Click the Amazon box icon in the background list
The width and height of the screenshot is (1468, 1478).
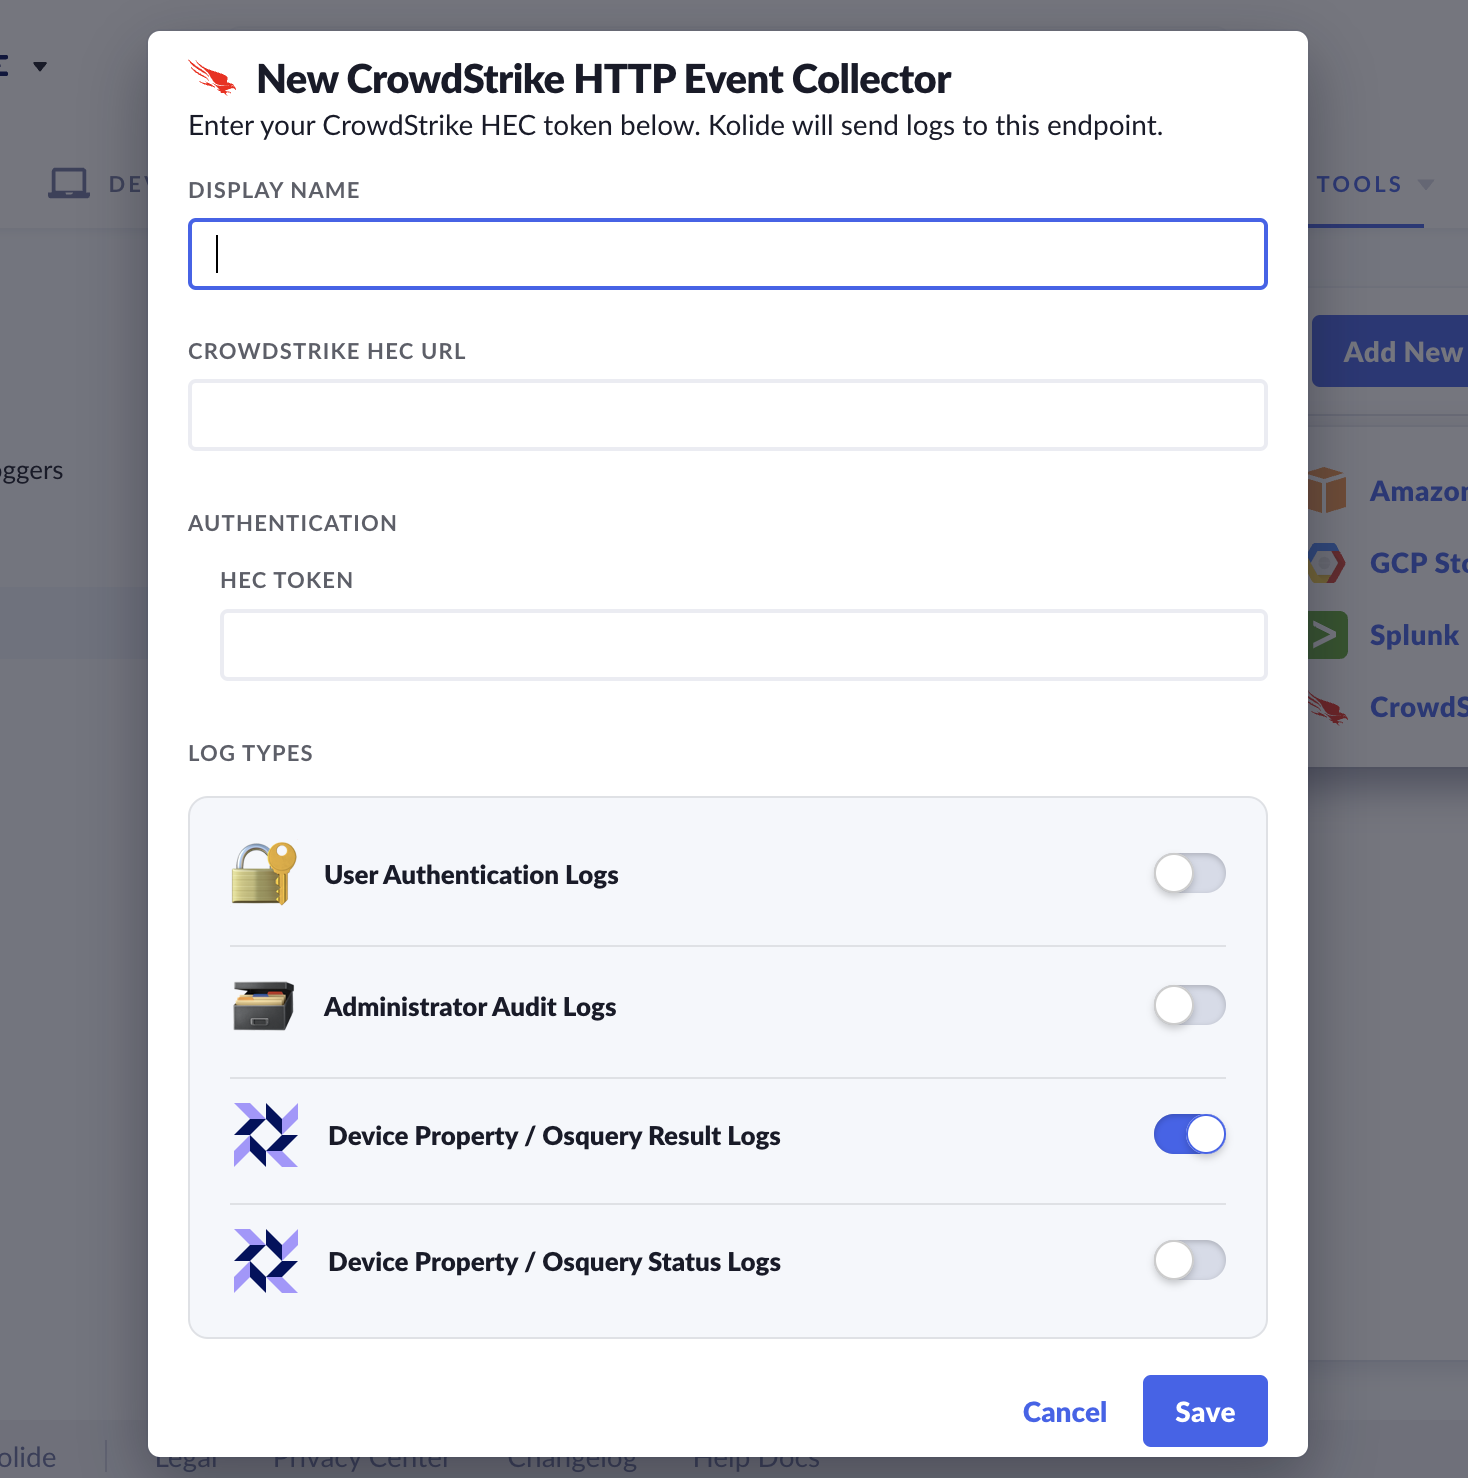[1327, 491]
